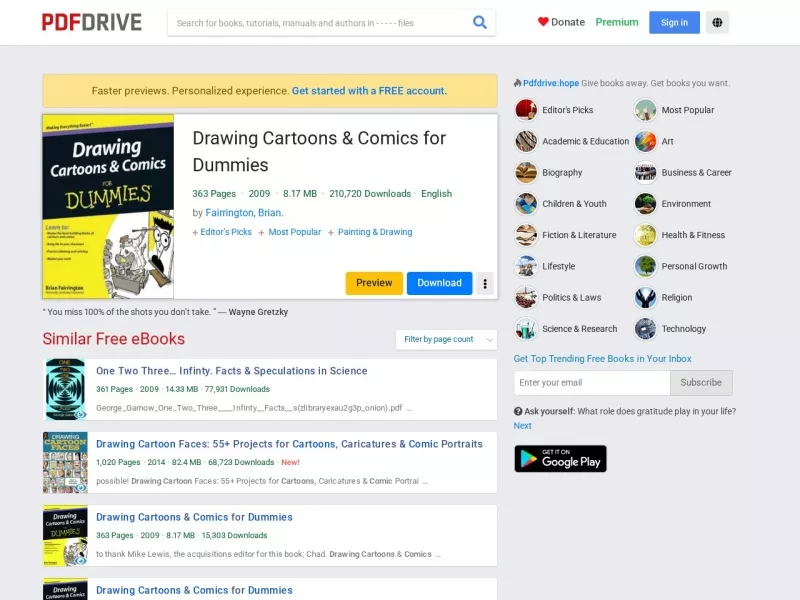Focus the Enter your email field
This screenshot has width=800, height=600.
592,383
